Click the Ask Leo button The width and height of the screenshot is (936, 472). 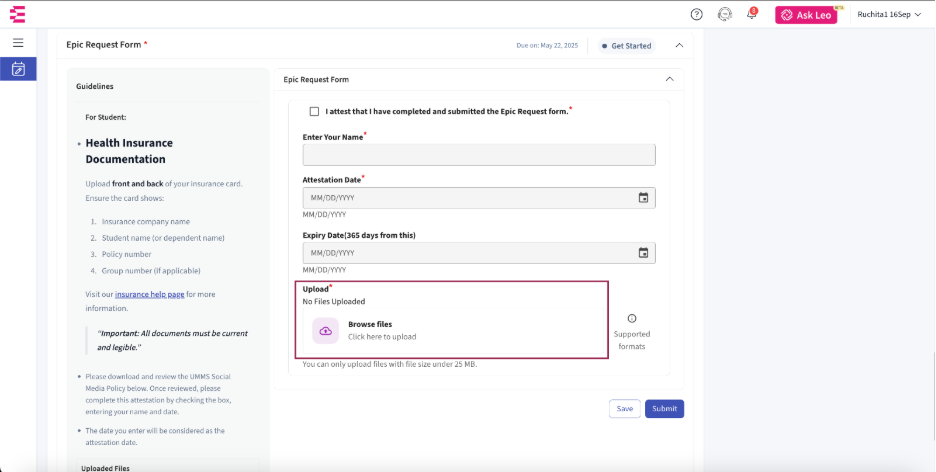pos(806,15)
